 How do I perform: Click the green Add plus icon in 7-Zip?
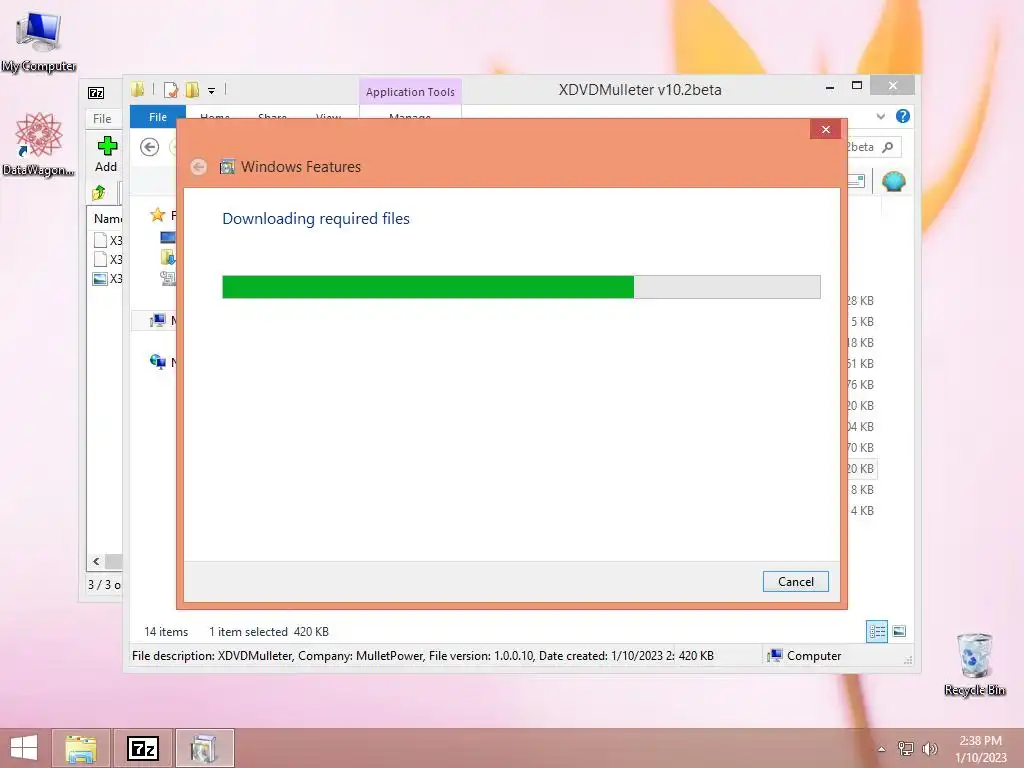107,146
